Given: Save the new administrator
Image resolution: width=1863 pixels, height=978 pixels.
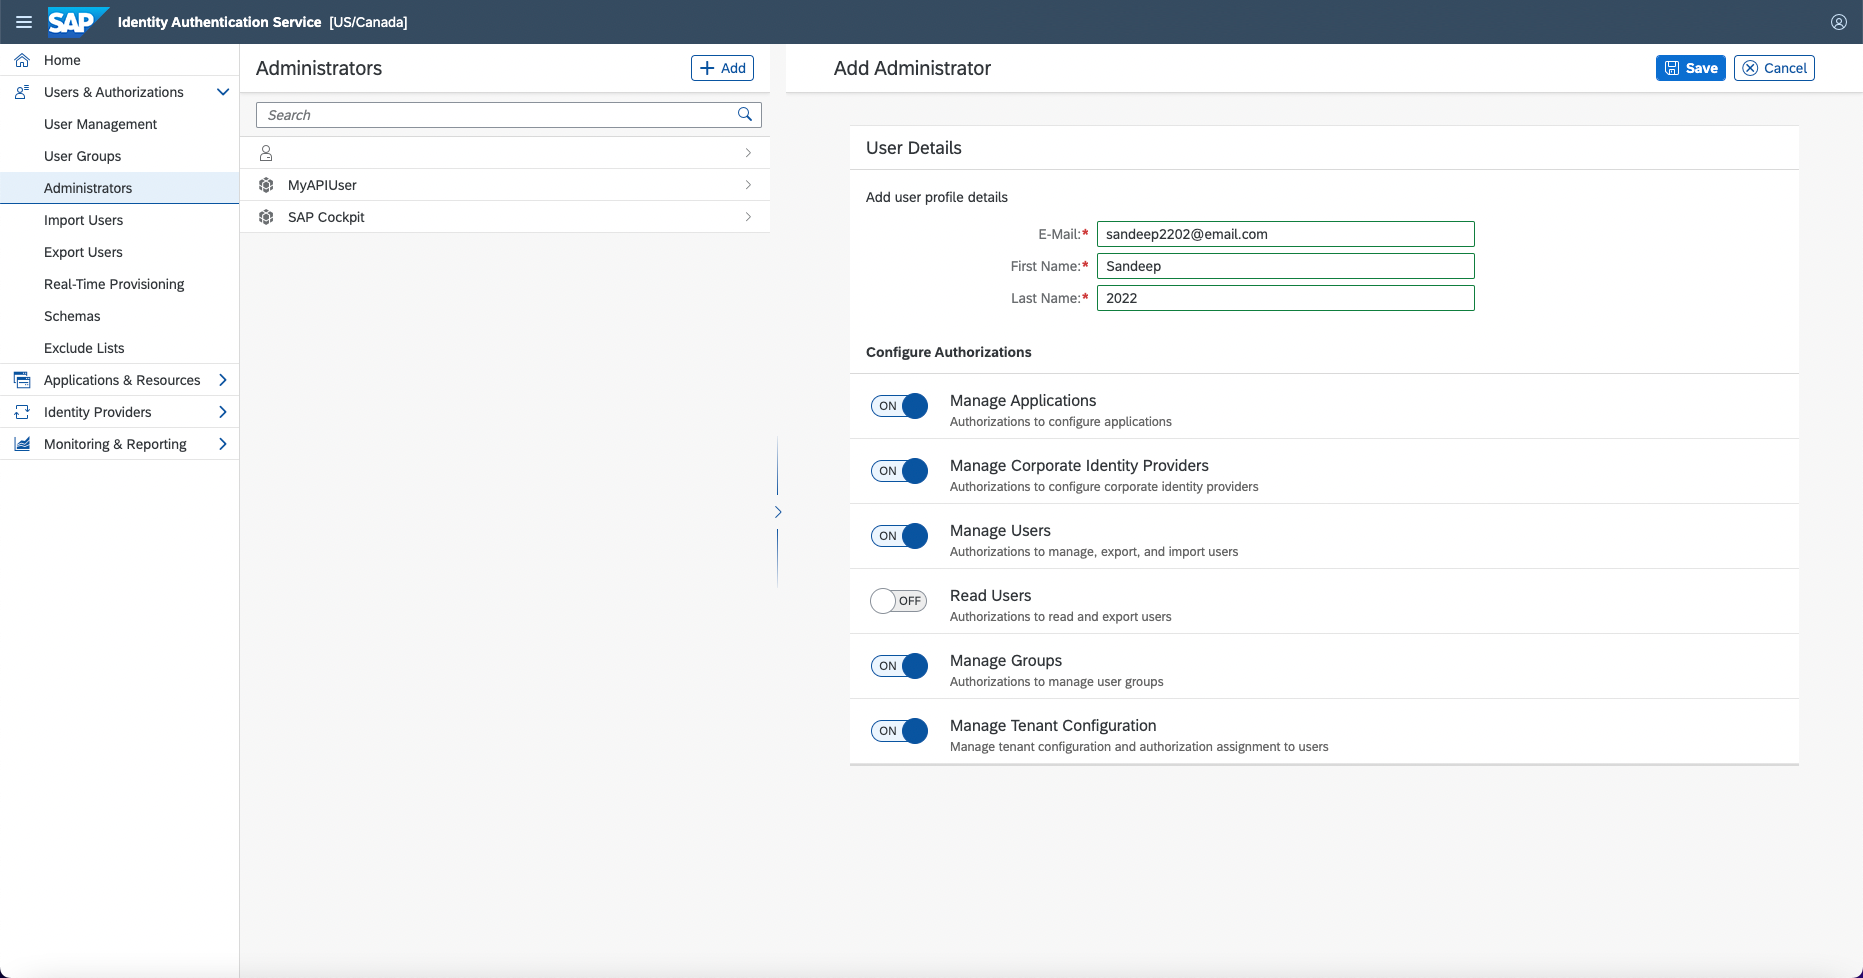Looking at the screenshot, I should 1690,68.
